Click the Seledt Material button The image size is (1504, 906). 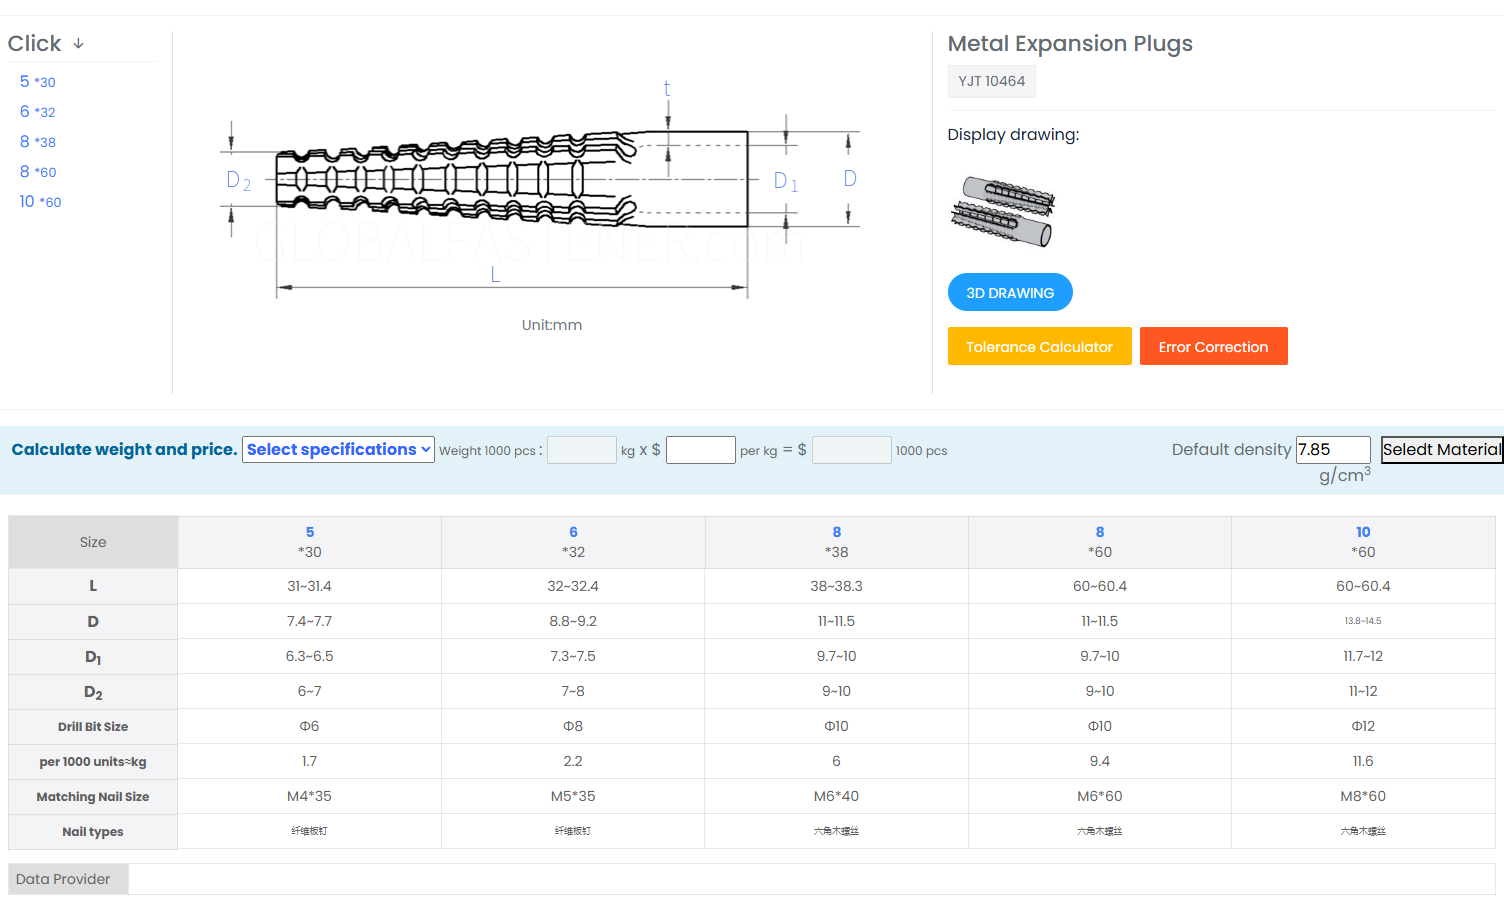click(1442, 450)
